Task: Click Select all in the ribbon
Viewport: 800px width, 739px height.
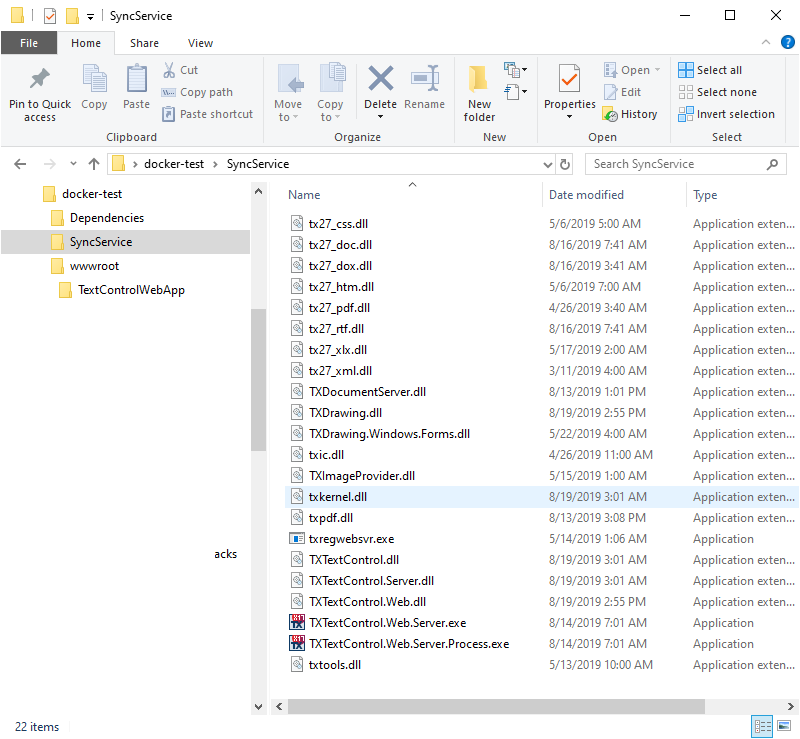Action: (x=710, y=70)
